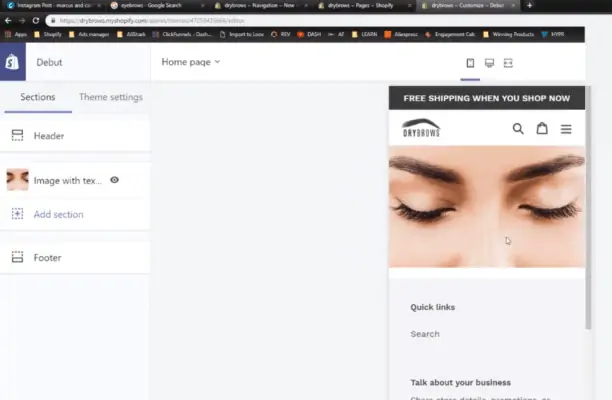Open the Header section settings
The height and width of the screenshot is (400, 612).
[x=75, y=136]
